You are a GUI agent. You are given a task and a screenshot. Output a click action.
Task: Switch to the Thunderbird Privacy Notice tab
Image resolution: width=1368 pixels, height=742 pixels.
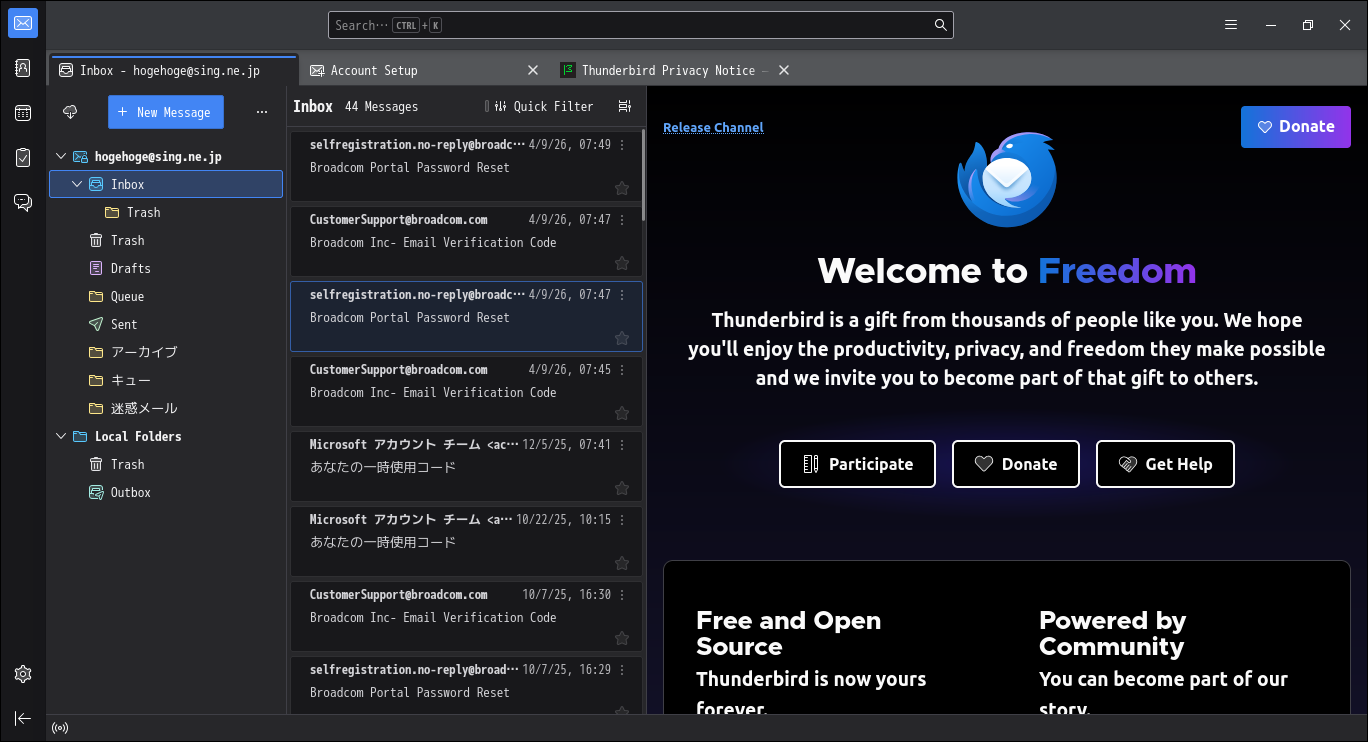[667, 71]
